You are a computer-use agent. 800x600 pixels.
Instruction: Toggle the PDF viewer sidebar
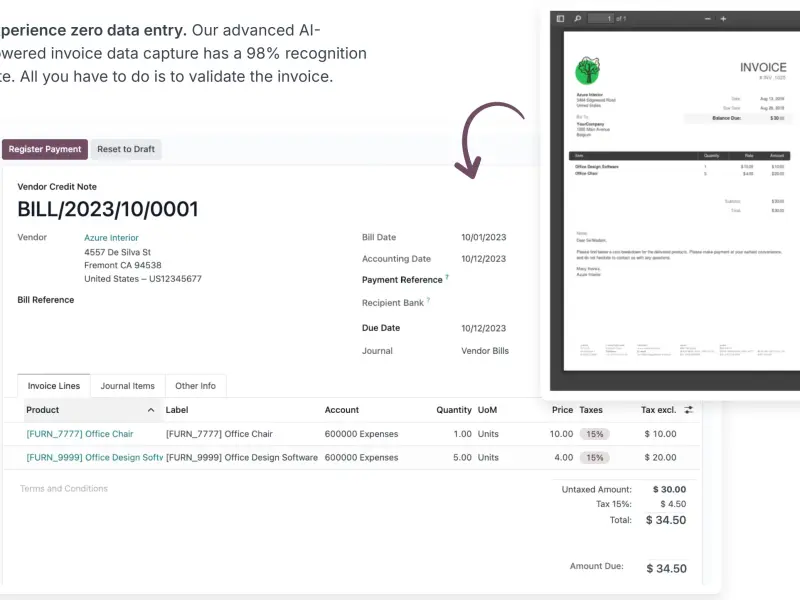(560, 18)
